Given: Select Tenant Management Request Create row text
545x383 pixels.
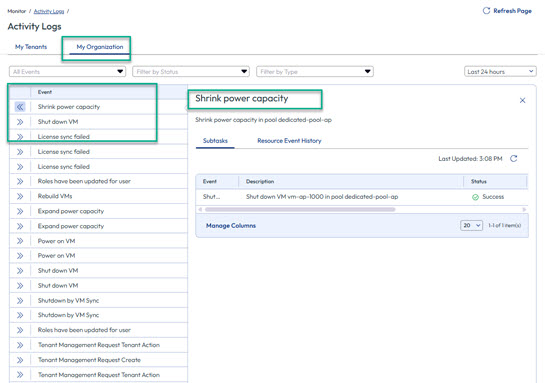Looking at the screenshot, I should (89, 360).
